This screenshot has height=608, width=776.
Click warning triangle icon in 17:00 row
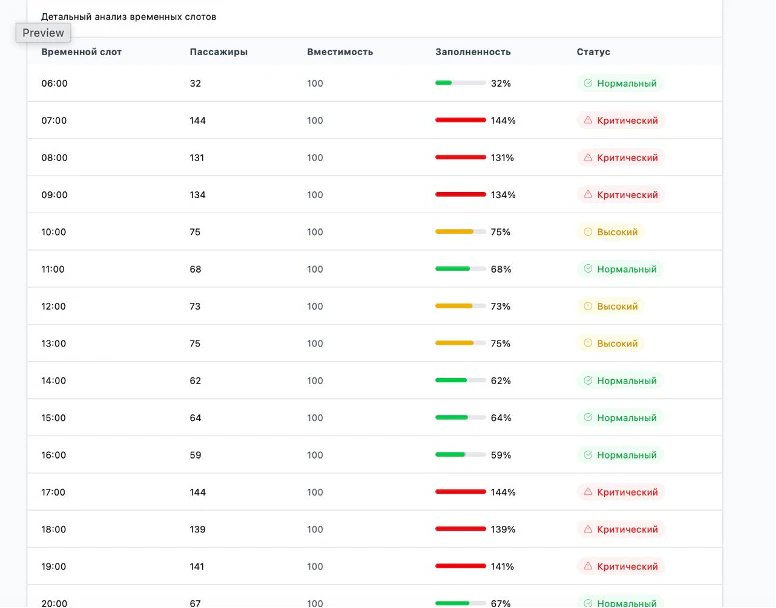pos(587,492)
